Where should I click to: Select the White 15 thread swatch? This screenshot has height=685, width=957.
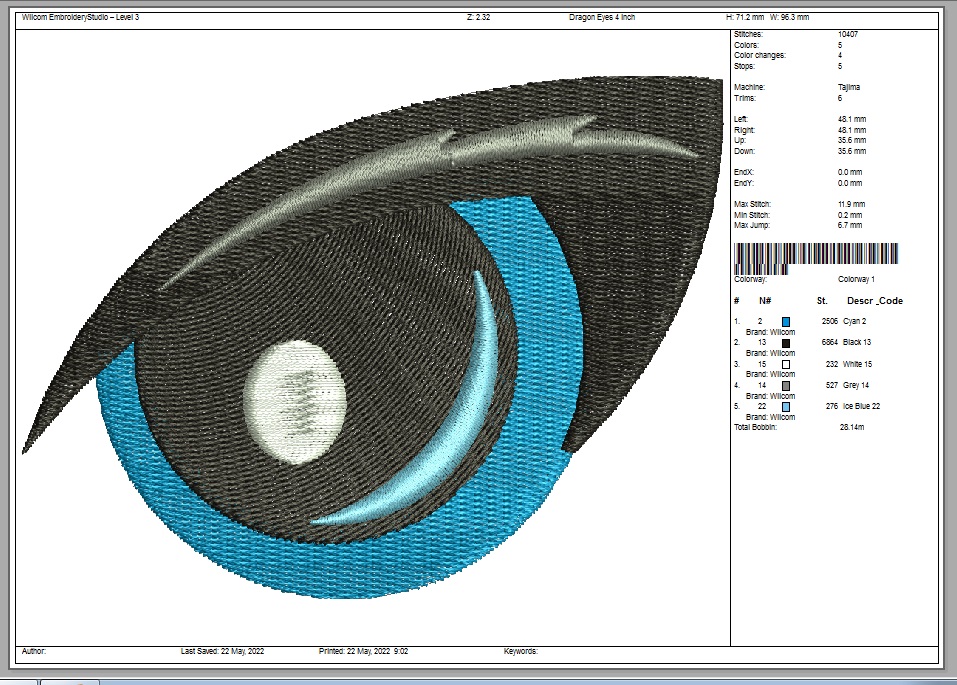click(x=786, y=364)
